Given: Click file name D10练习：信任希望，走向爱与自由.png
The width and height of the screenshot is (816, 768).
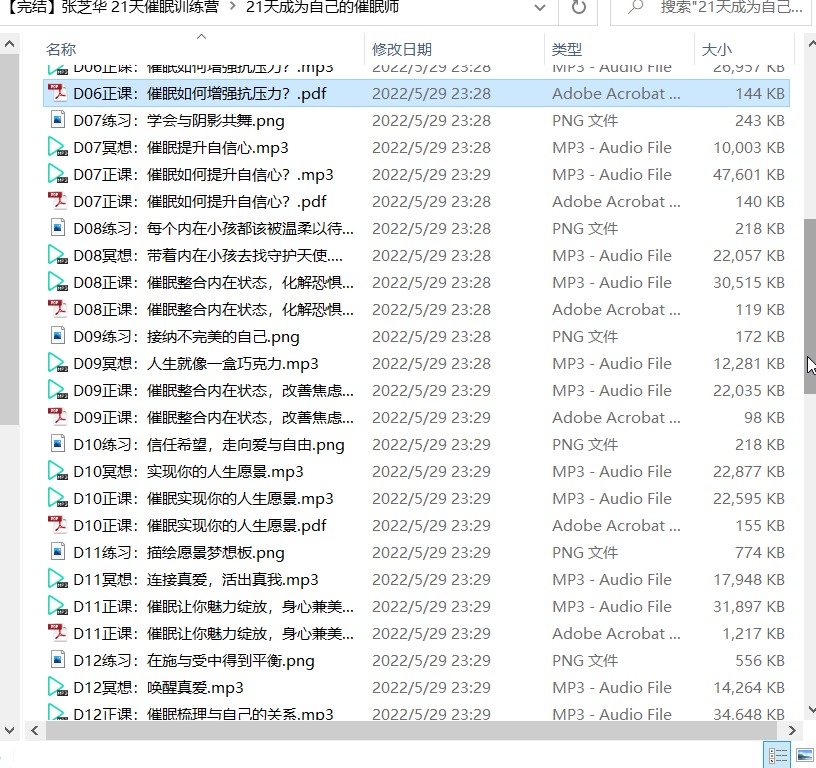Looking at the screenshot, I should click(x=209, y=445).
